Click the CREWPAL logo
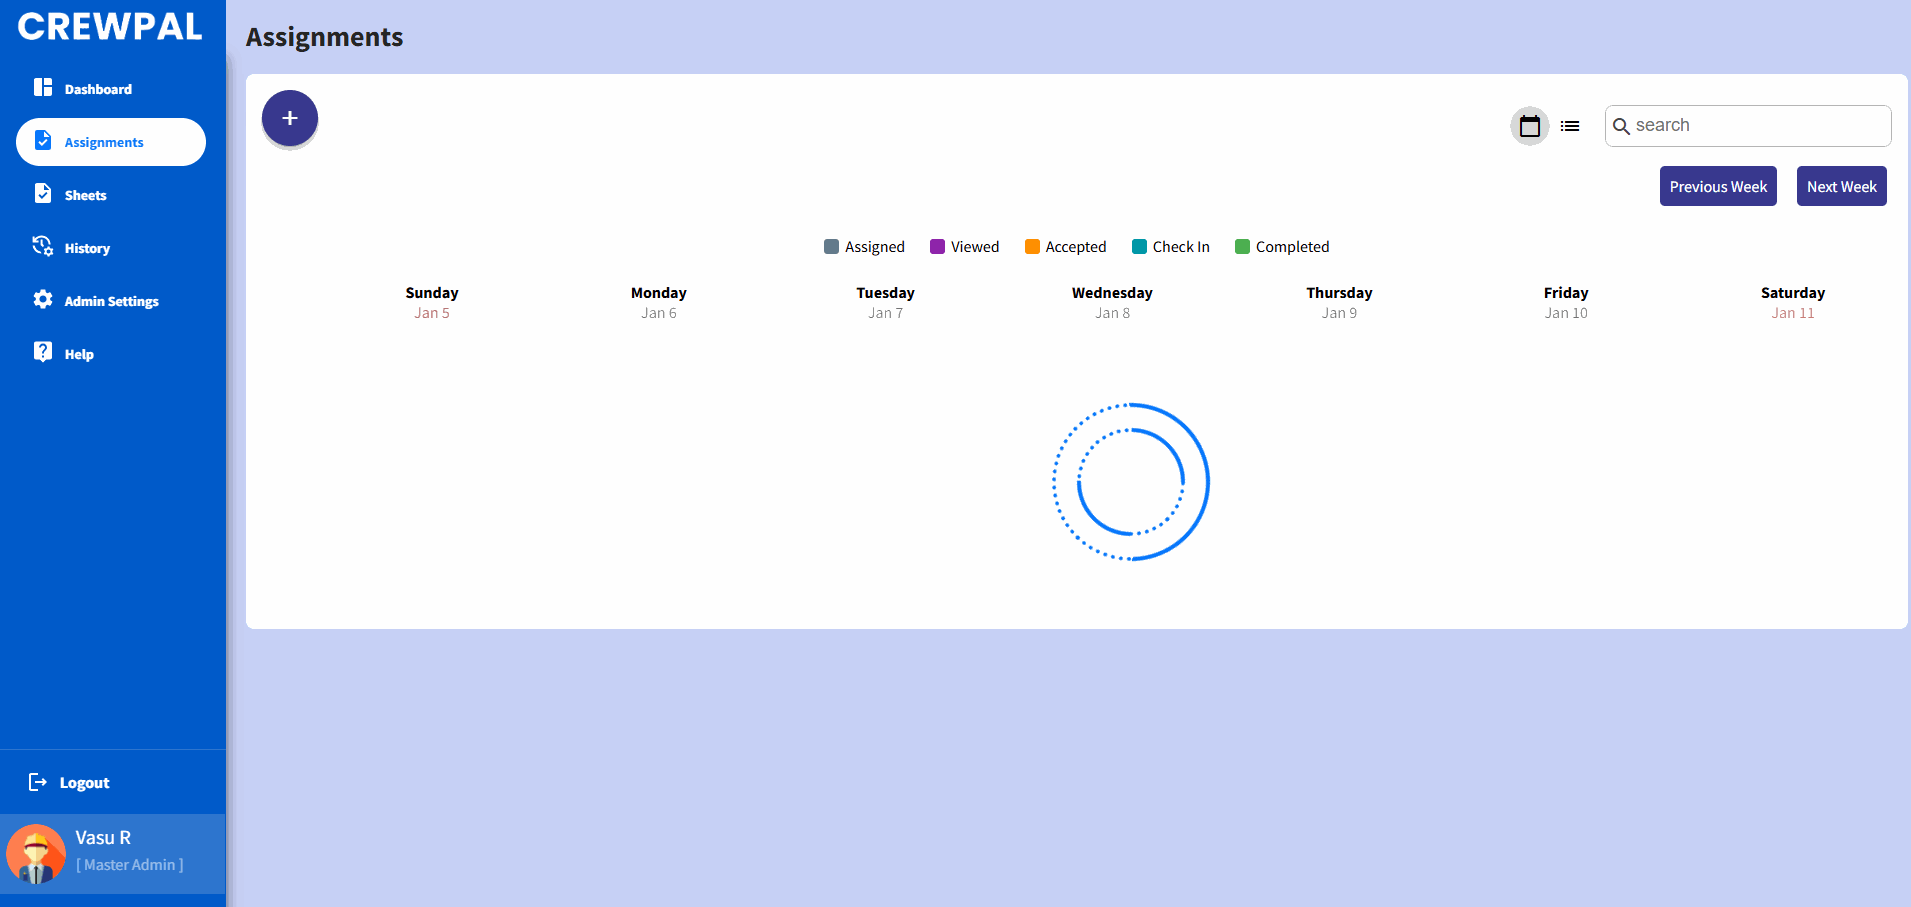This screenshot has width=1911, height=907. point(110,27)
